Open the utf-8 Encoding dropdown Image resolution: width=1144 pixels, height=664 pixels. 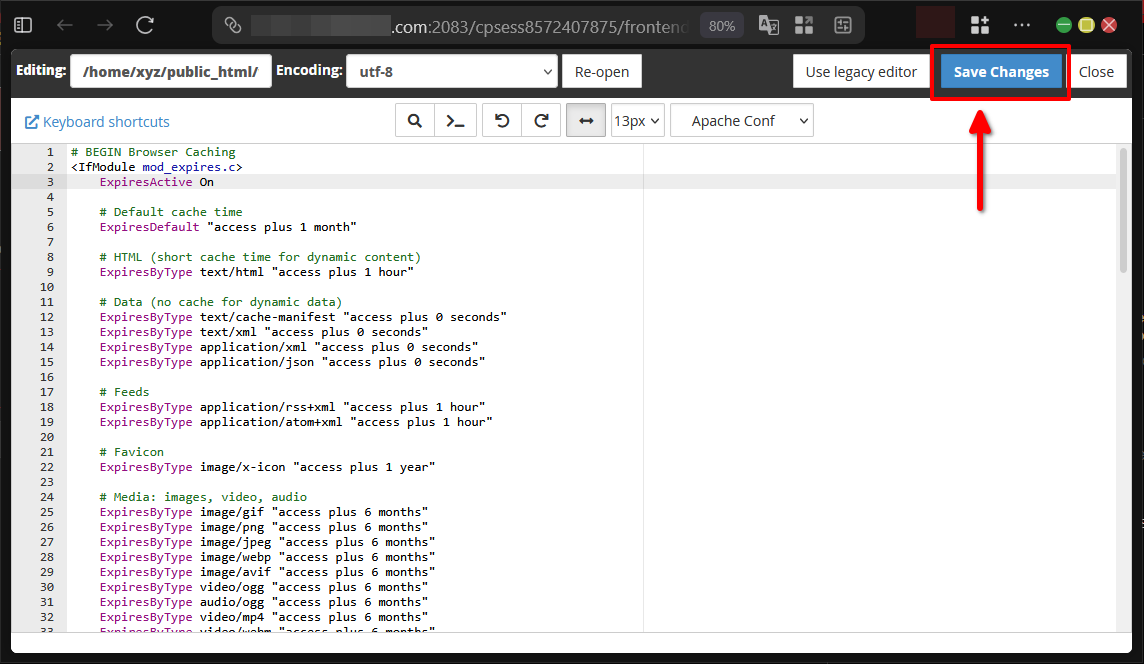click(x=452, y=71)
